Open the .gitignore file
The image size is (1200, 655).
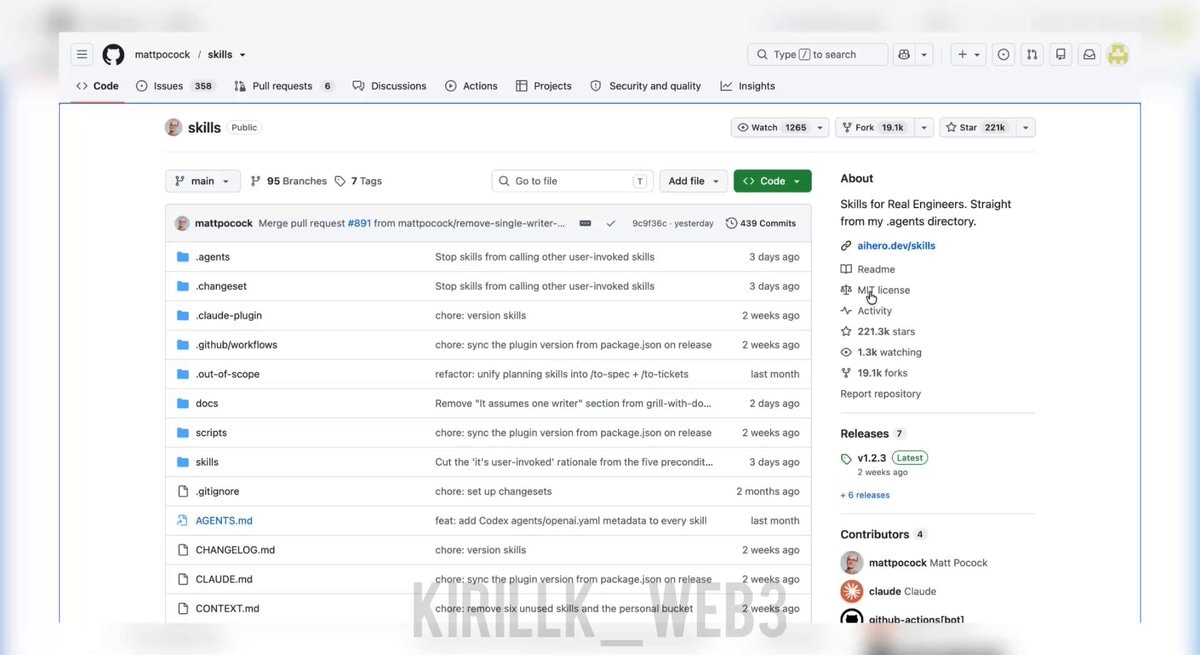click(x=217, y=491)
